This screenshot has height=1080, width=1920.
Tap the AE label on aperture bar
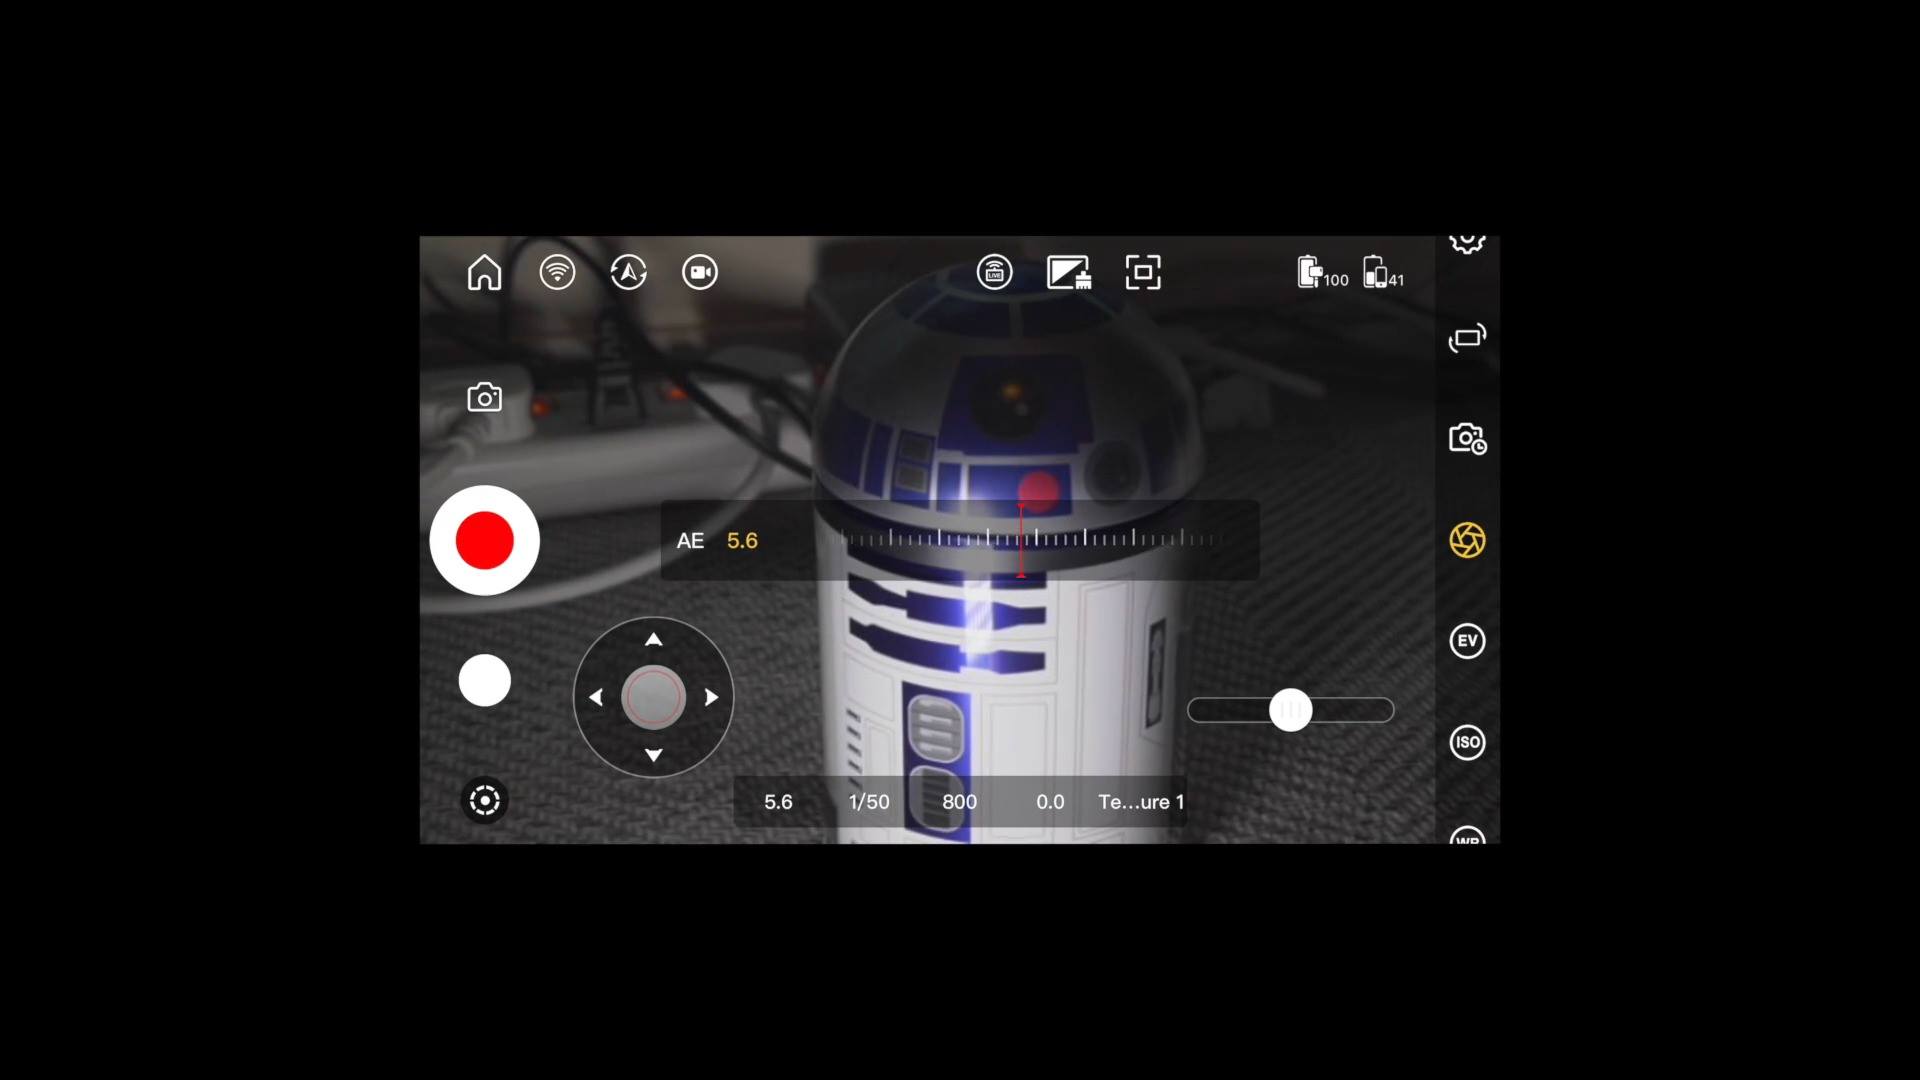coord(690,541)
